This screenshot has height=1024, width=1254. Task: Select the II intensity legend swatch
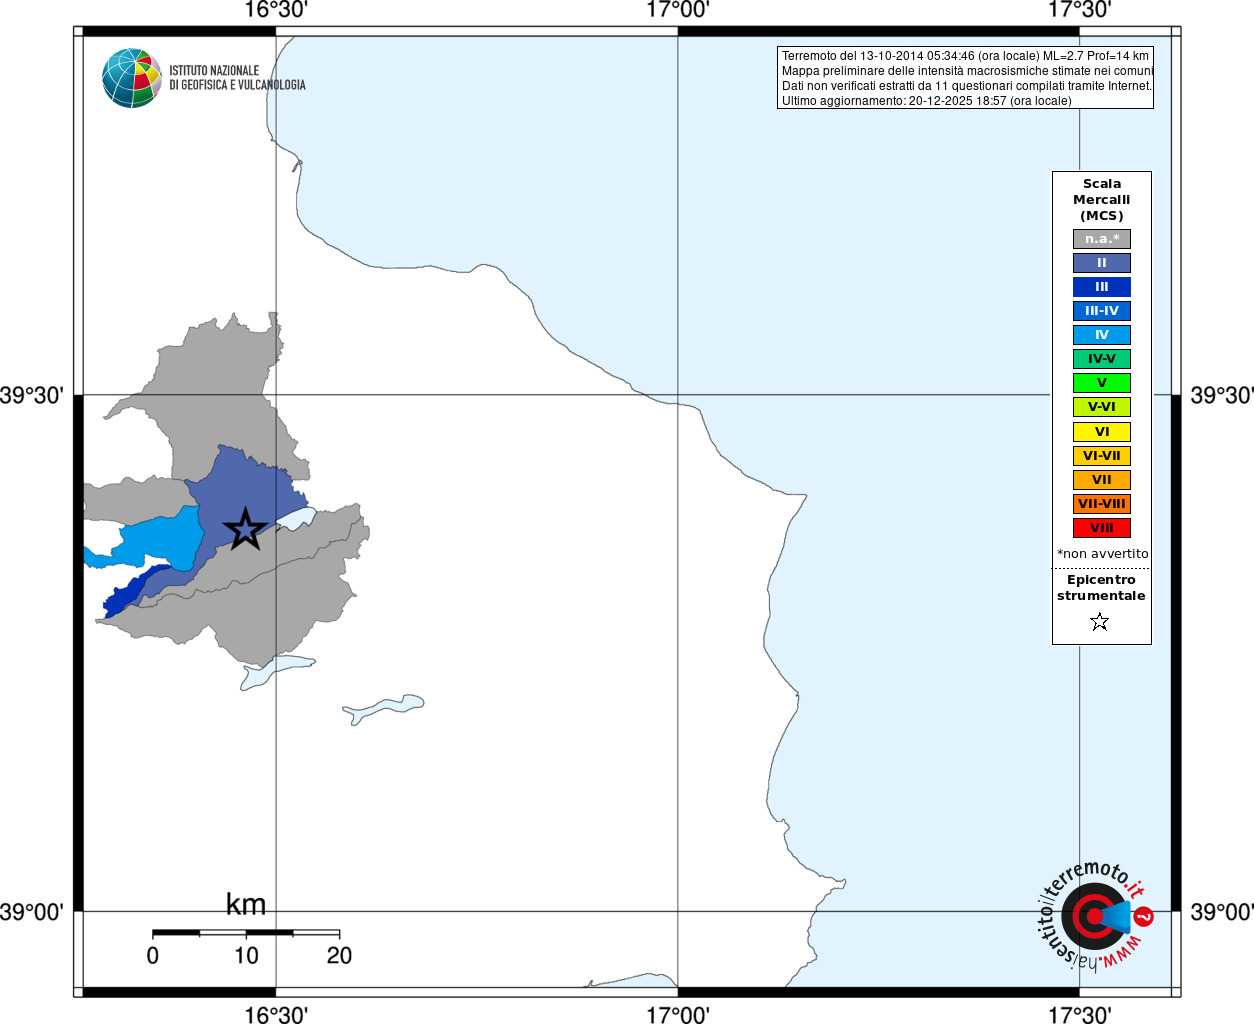tap(1102, 263)
